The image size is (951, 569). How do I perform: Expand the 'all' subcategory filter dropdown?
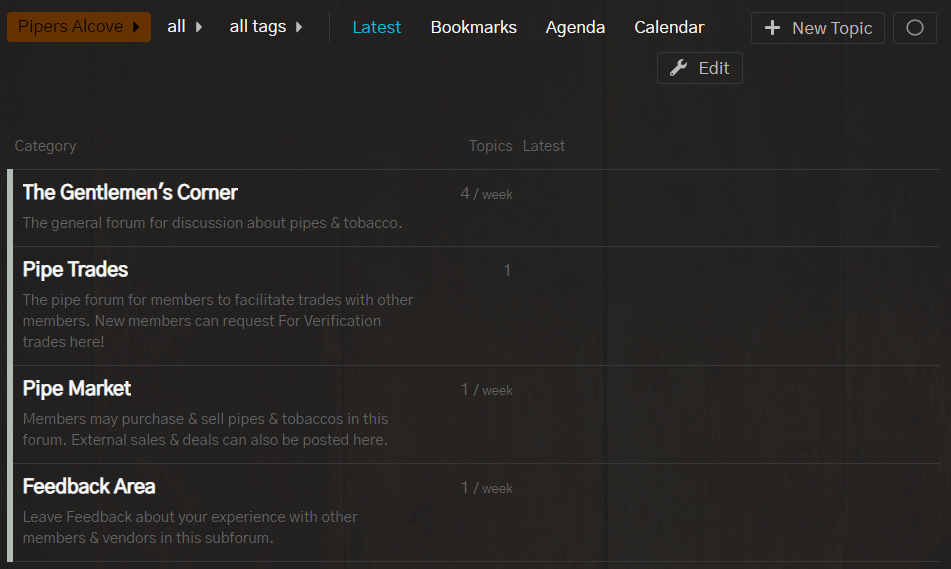tap(184, 27)
